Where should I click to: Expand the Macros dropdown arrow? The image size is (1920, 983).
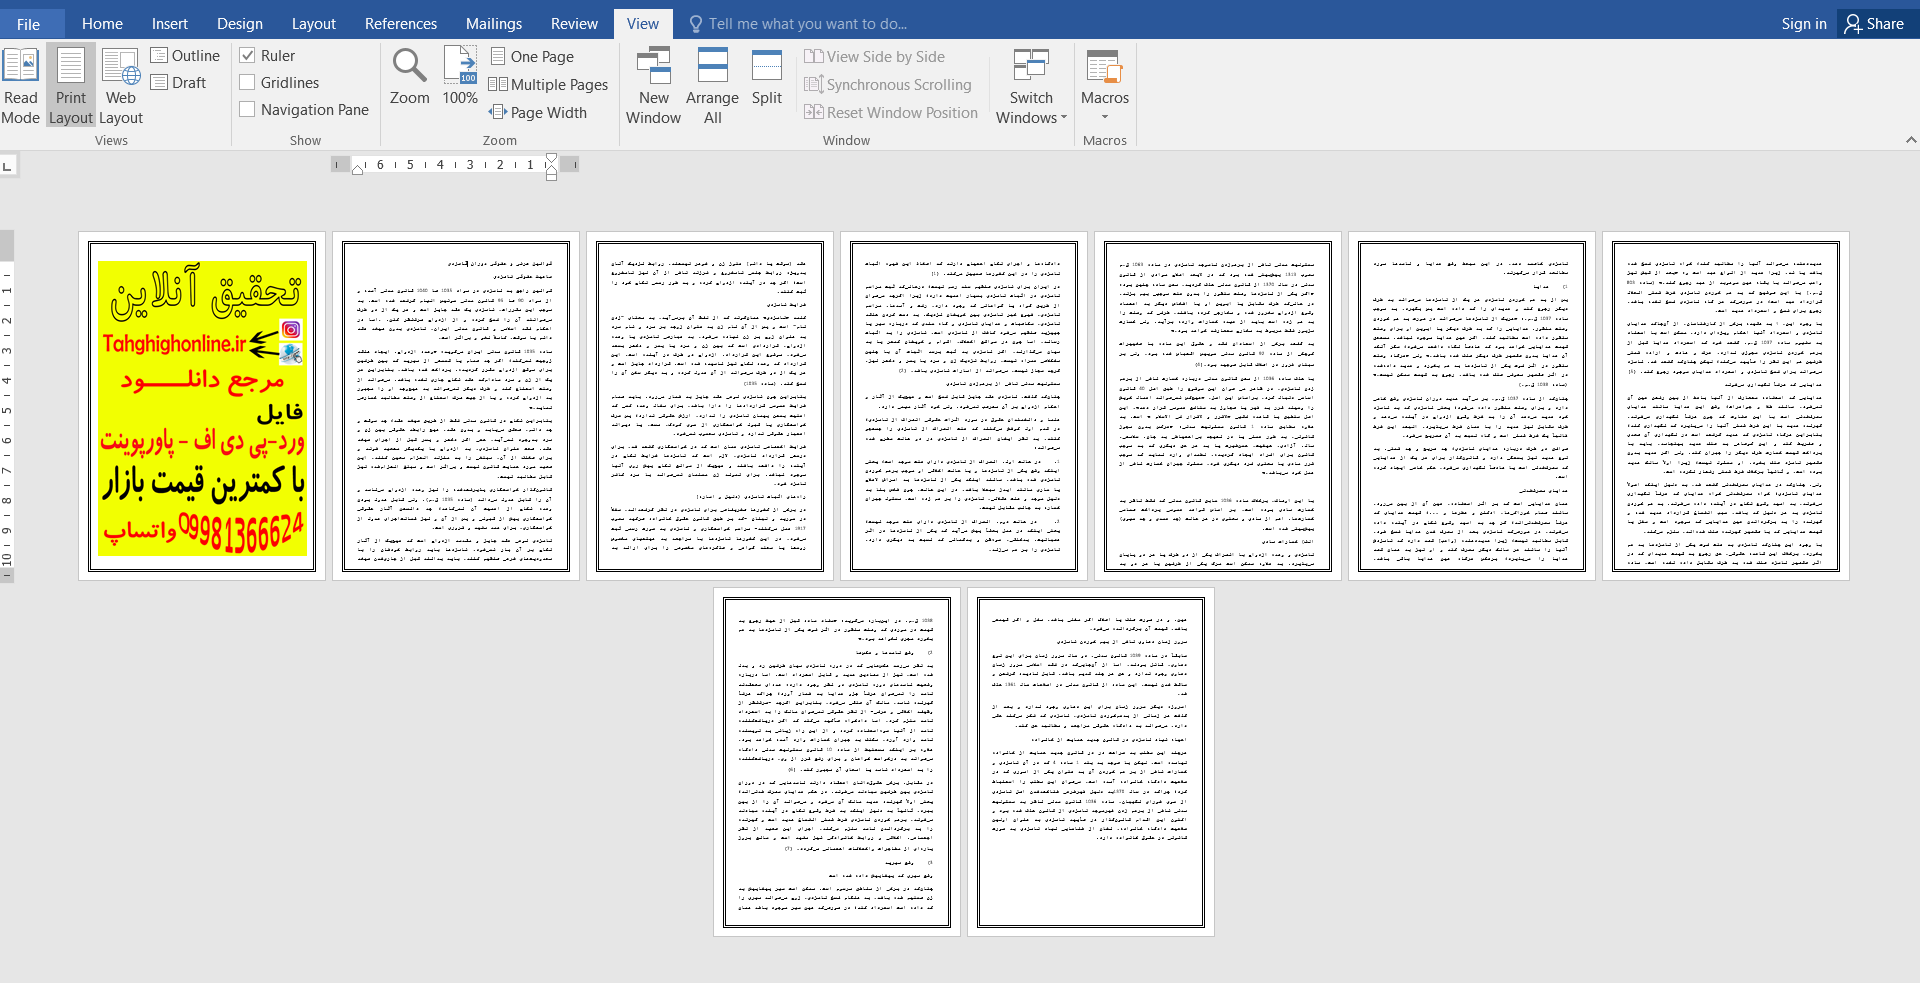pos(1105,117)
